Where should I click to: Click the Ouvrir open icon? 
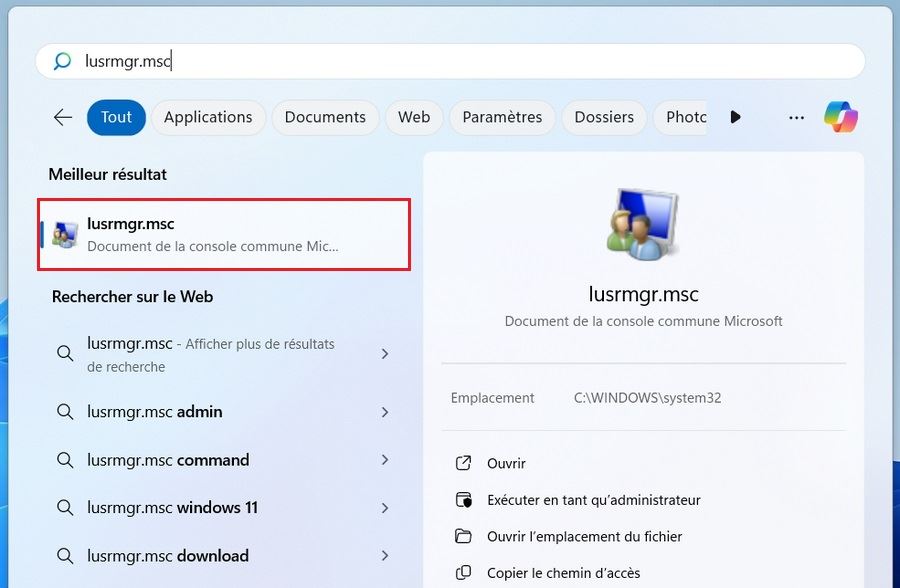(x=463, y=463)
